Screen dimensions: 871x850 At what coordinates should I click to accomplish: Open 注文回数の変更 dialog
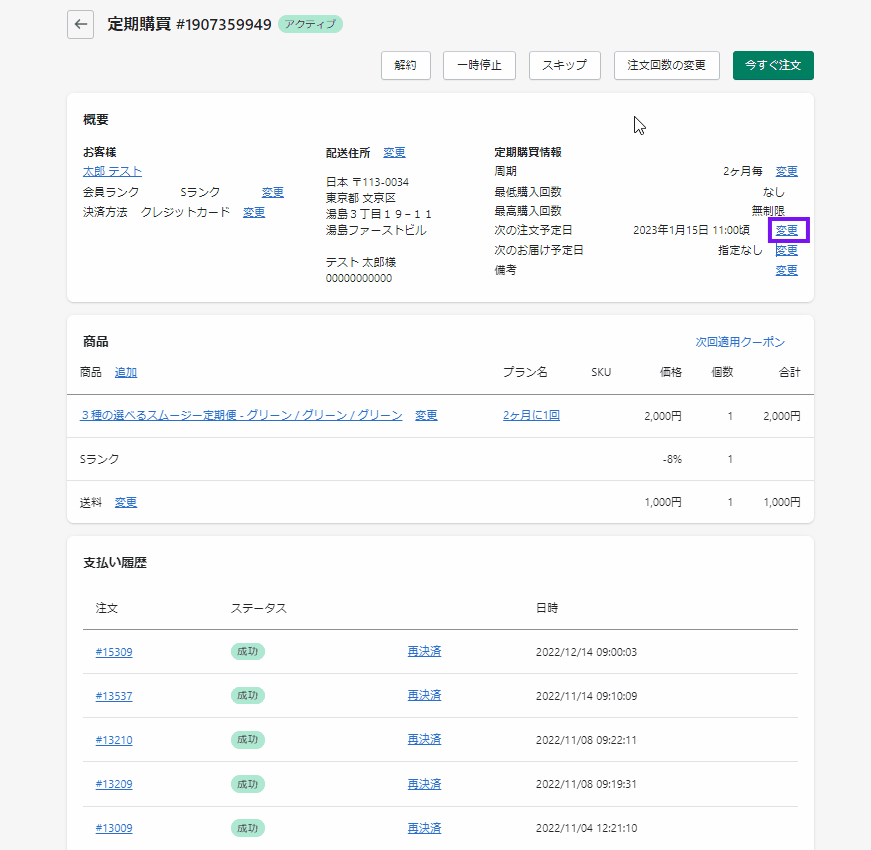(x=666, y=65)
